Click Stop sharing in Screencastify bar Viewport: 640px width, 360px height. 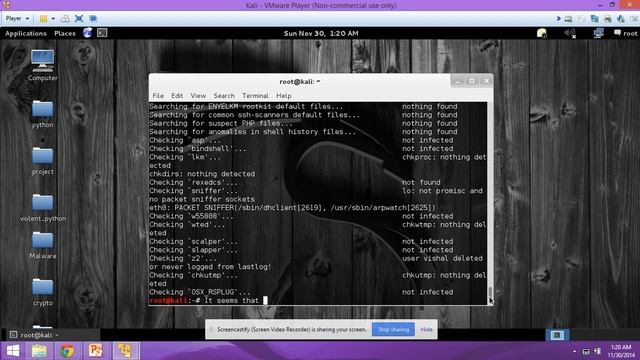pyautogui.click(x=393, y=329)
